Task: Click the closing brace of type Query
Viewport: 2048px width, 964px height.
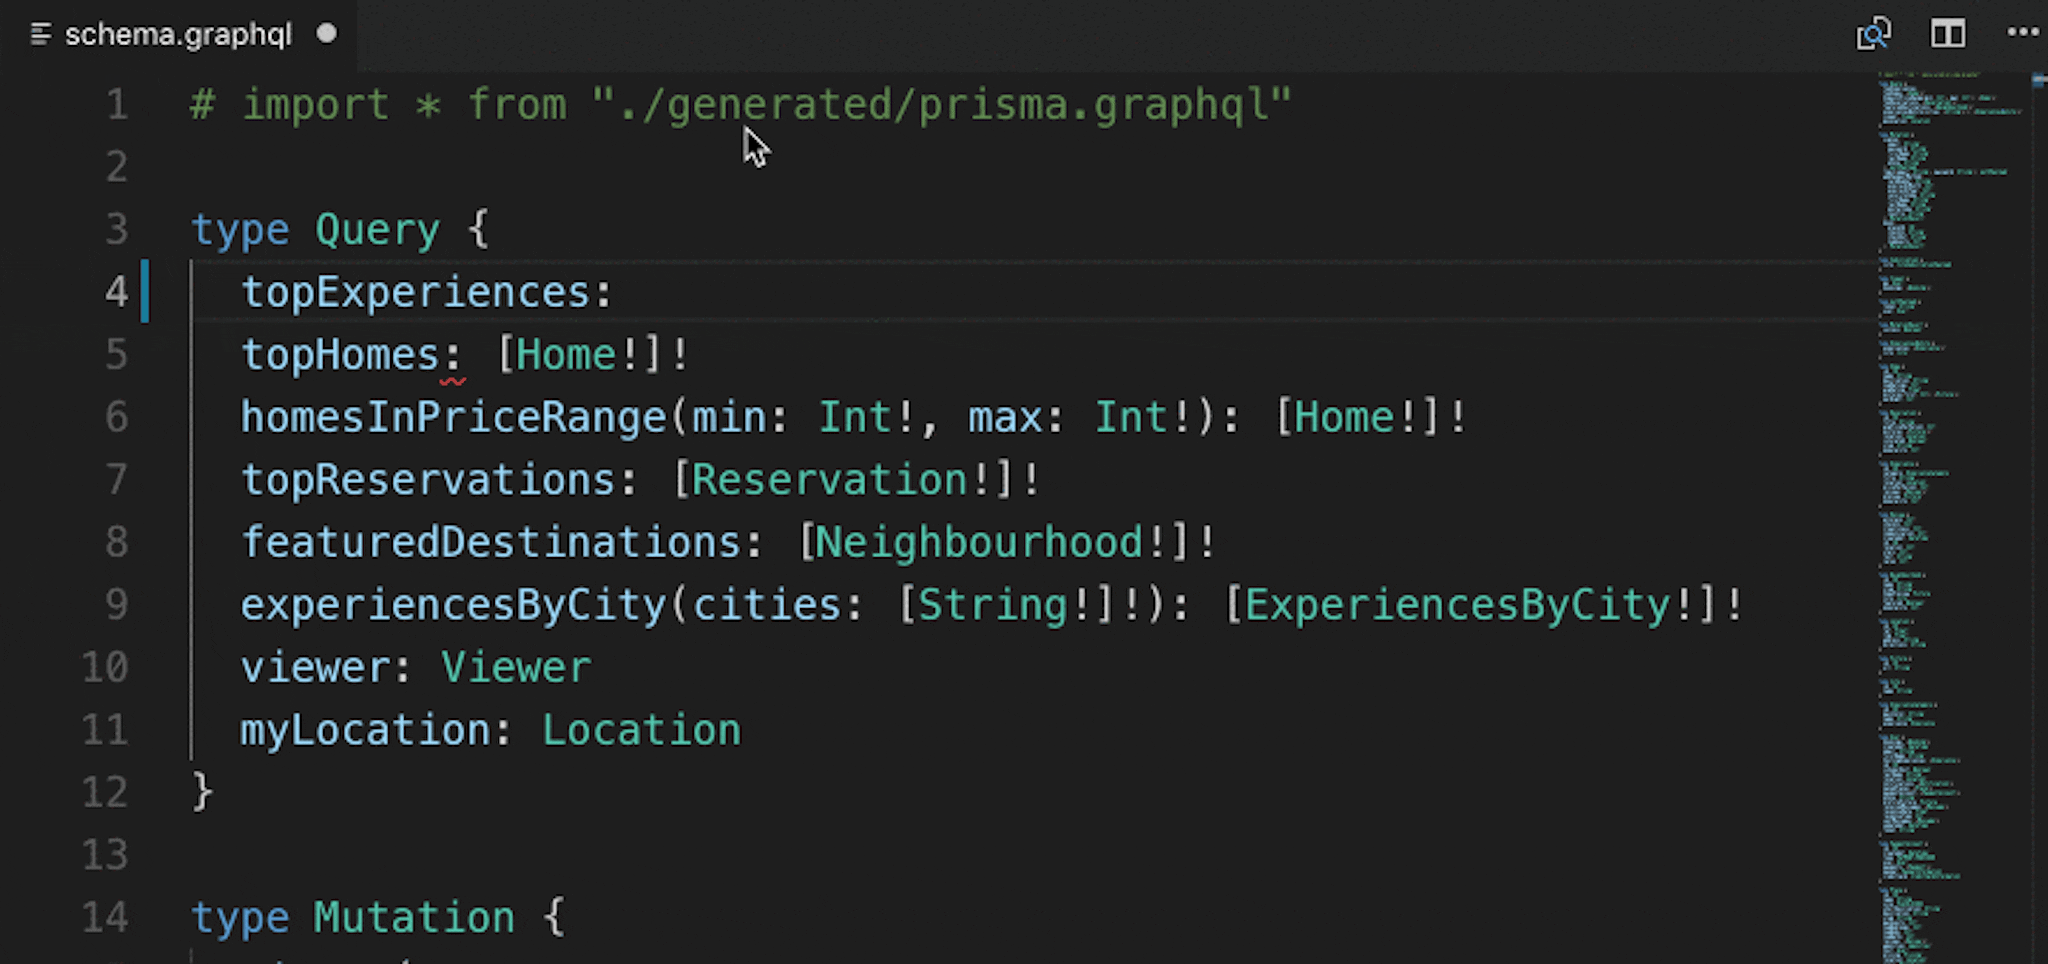Action: (x=200, y=791)
